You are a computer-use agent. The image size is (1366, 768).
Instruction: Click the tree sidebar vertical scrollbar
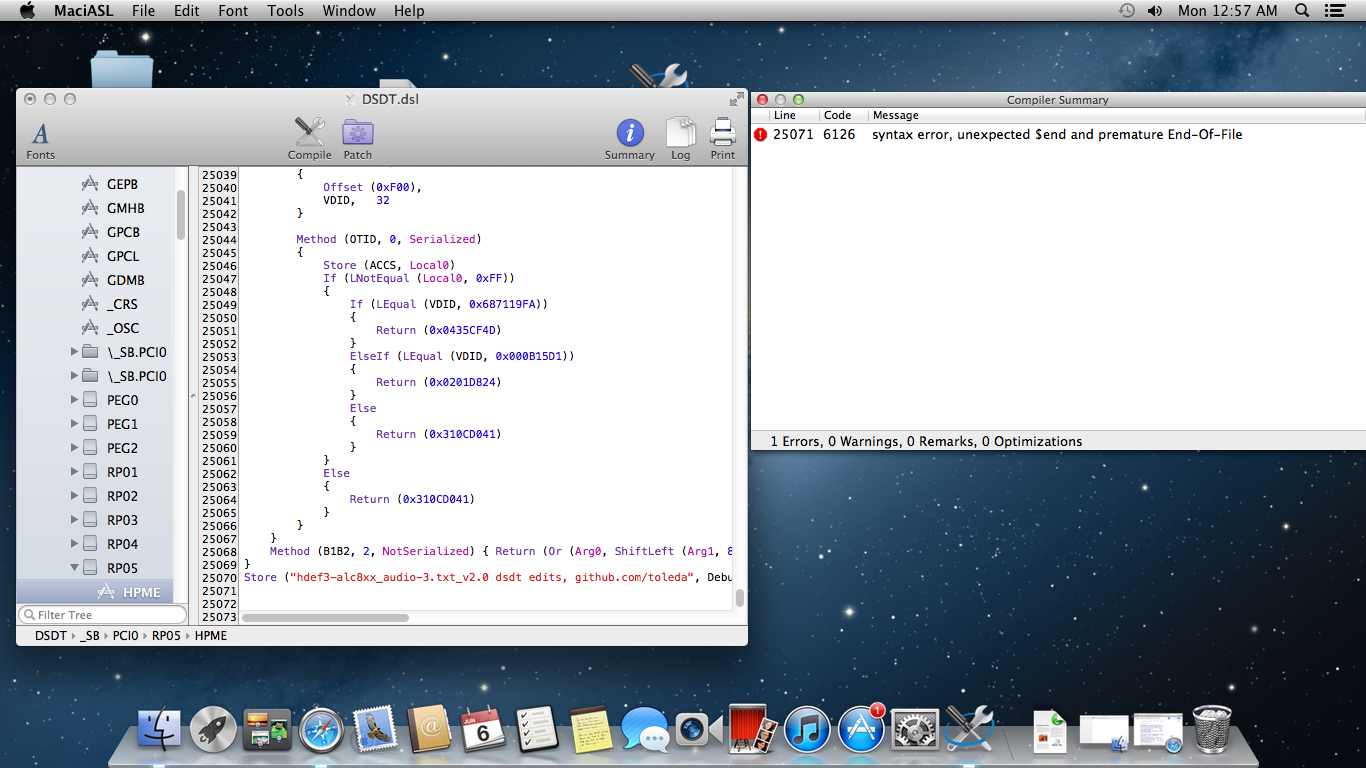pos(181,215)
